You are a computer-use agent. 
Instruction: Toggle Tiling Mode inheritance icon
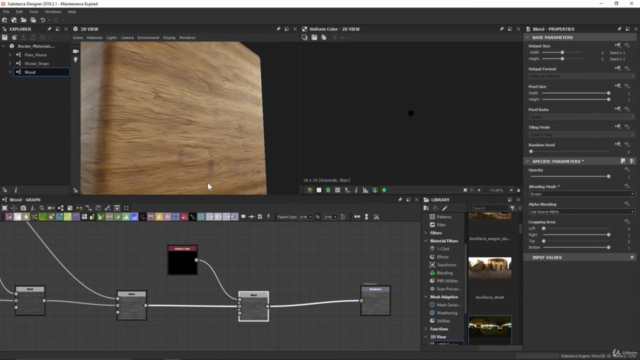618,127
